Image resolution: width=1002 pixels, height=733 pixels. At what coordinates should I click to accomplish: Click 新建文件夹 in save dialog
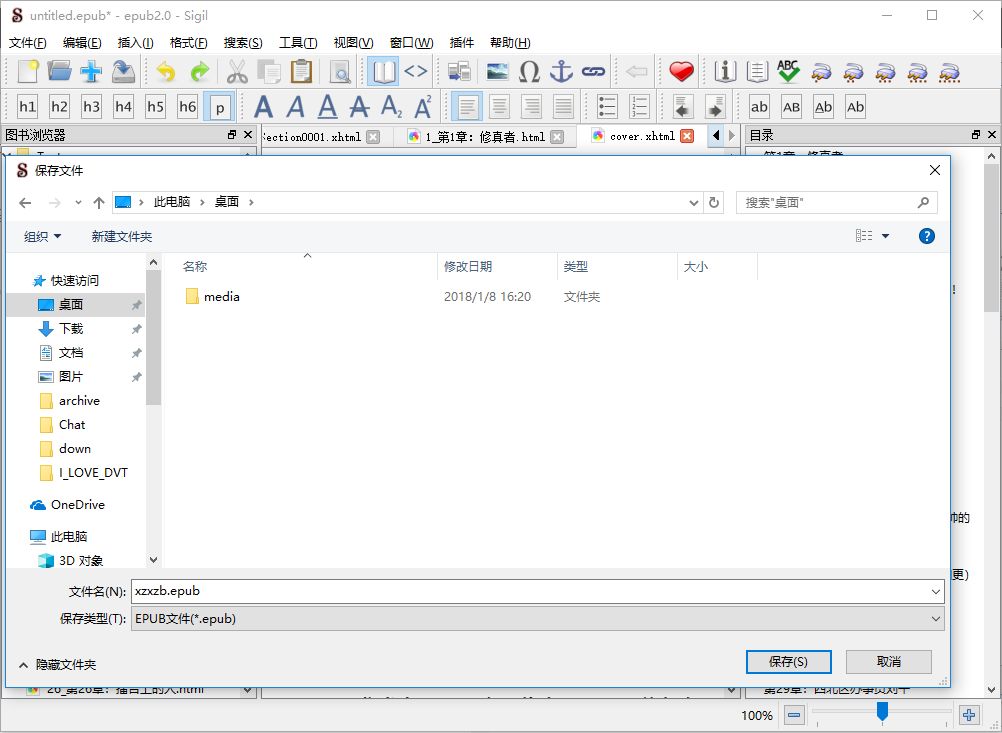click(121, 236)
